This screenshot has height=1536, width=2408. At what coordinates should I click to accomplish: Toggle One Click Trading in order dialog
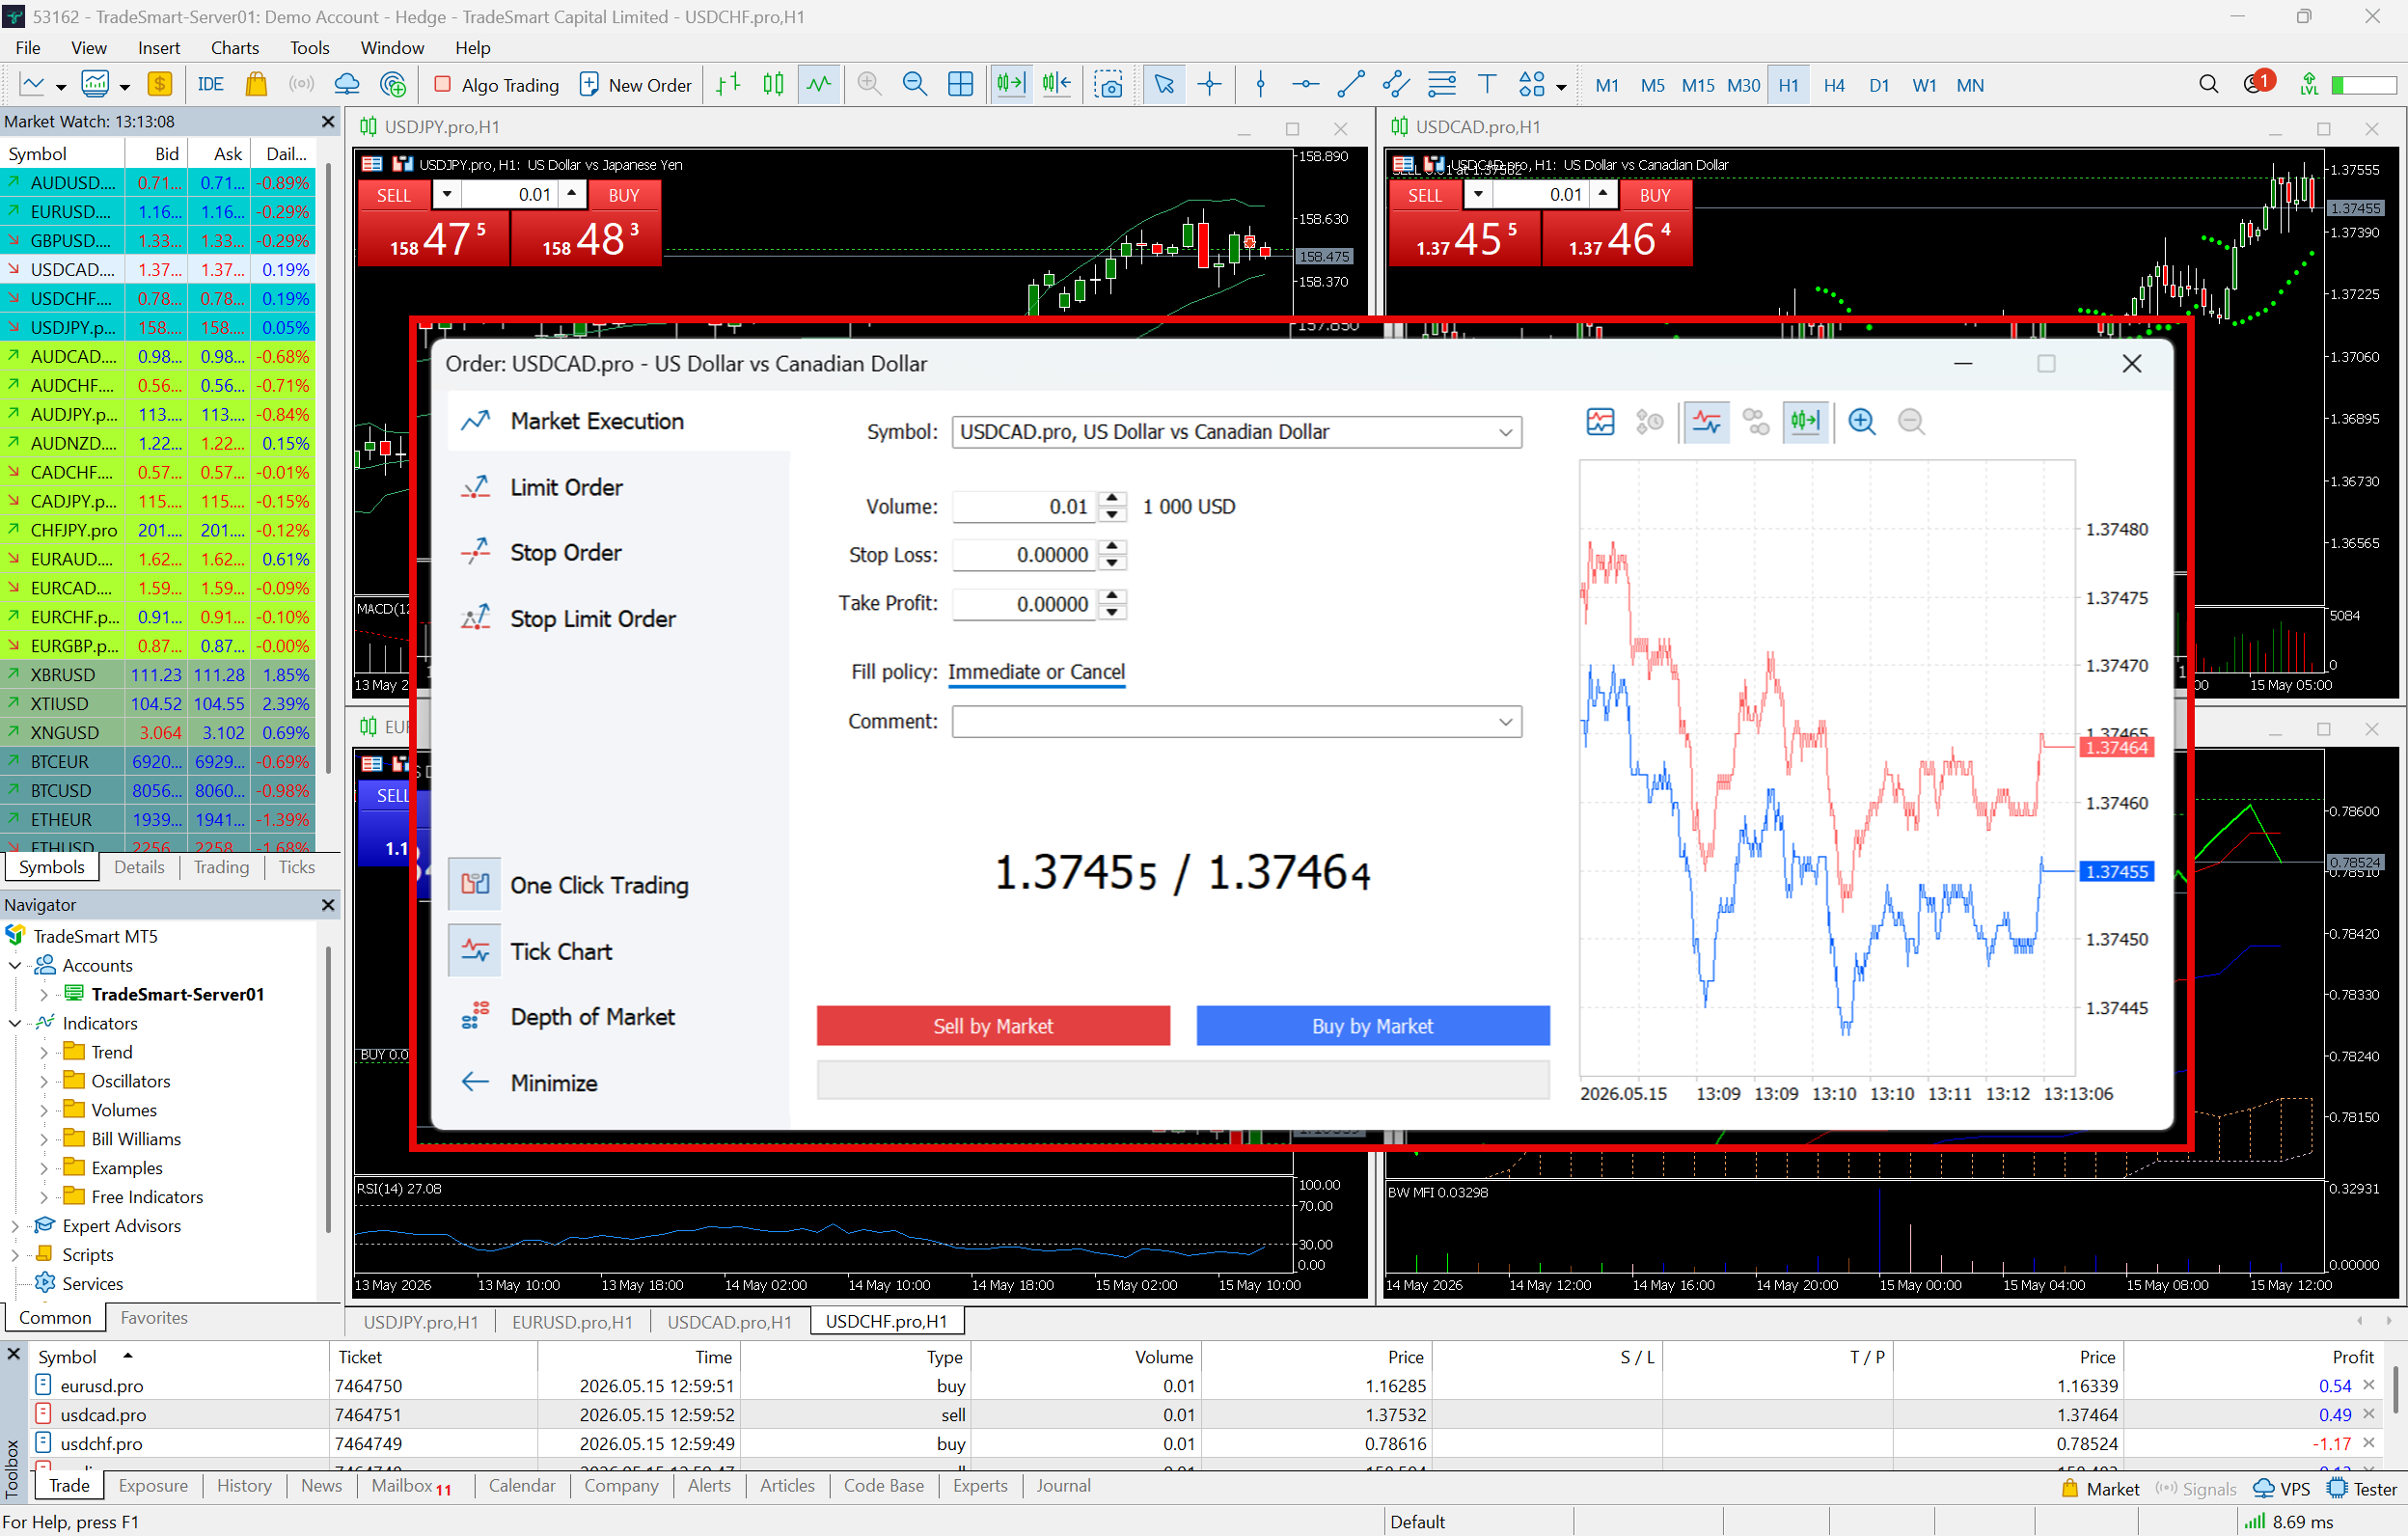(570, 885)
